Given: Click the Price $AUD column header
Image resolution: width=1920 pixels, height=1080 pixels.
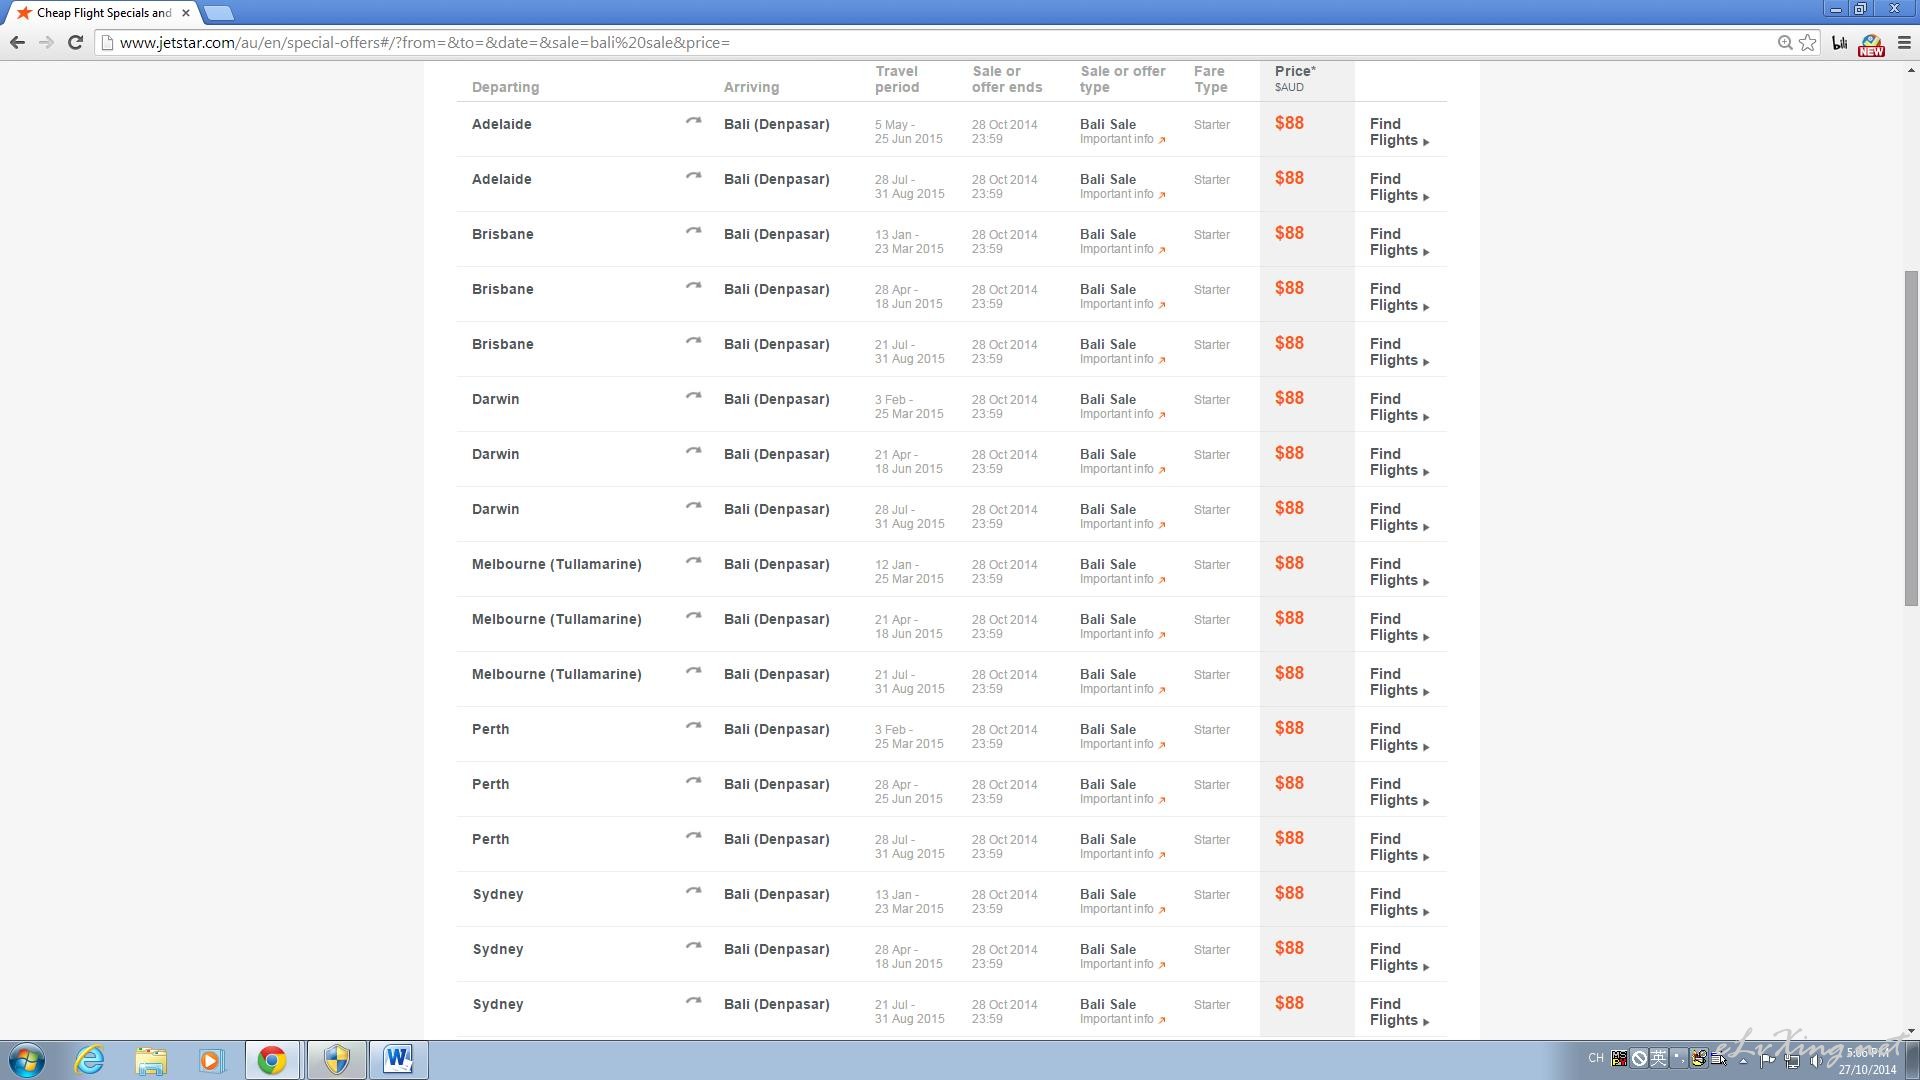Looking at the screenshot, I should (1295, 78).
